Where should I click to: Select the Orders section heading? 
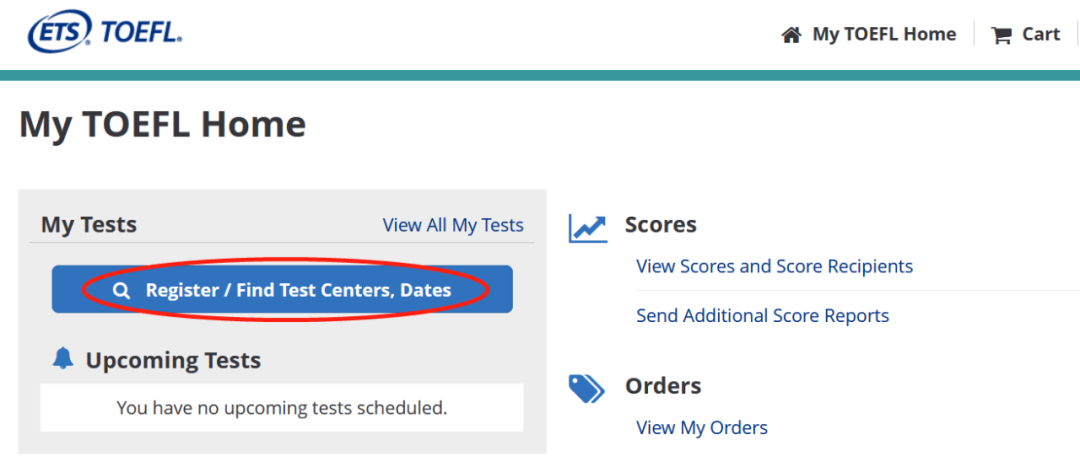point(663,386)
